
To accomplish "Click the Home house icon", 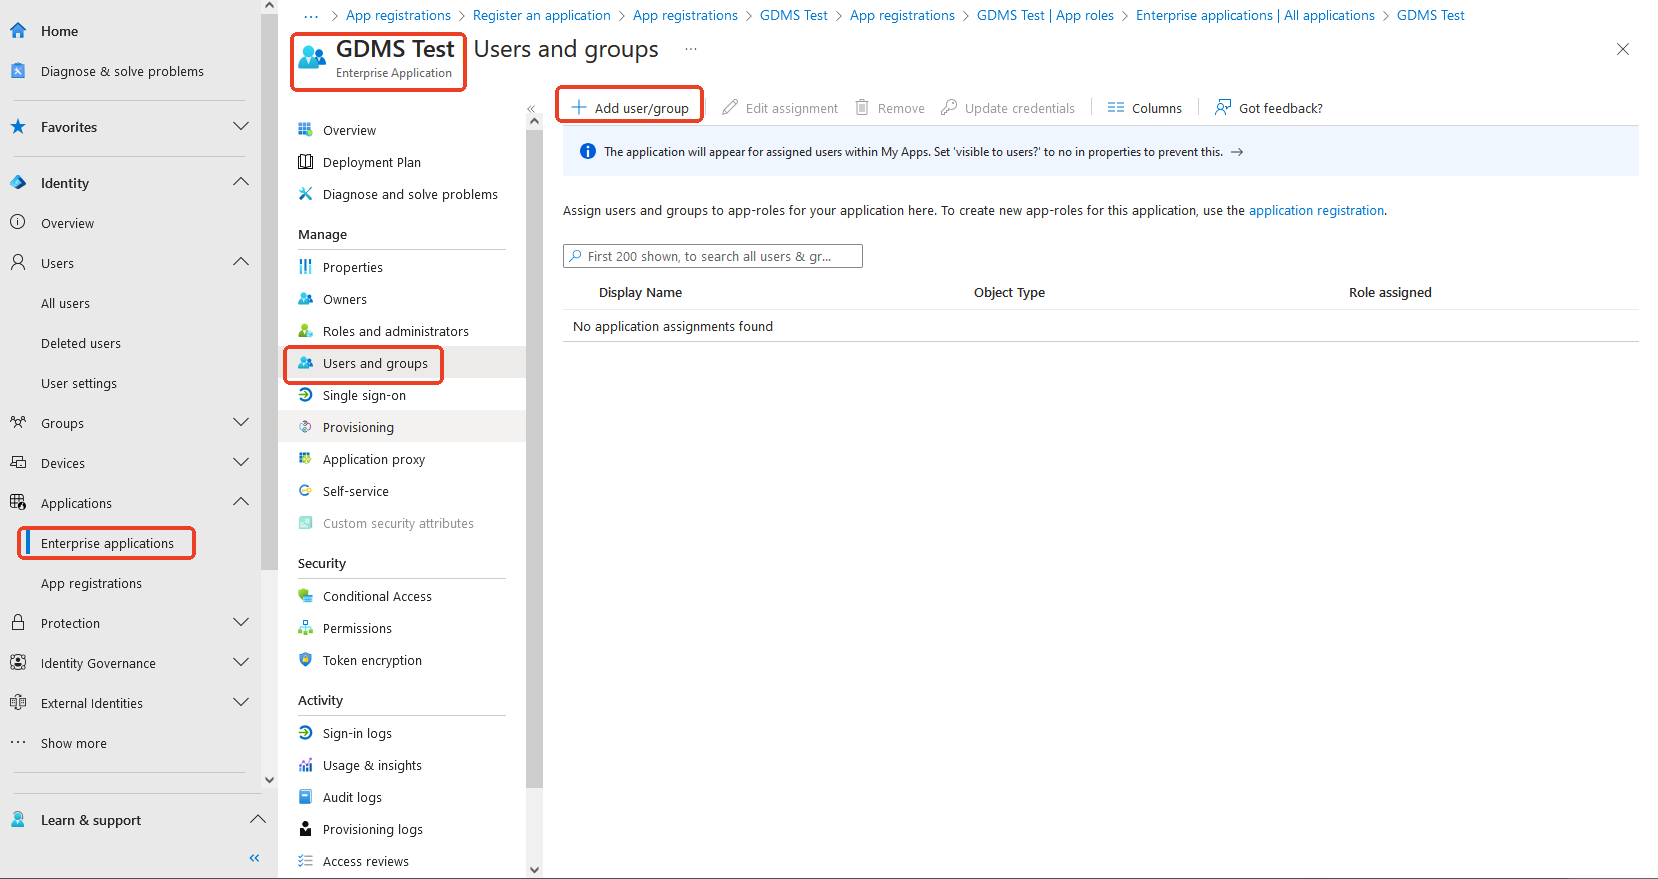I will pos(18,31).
